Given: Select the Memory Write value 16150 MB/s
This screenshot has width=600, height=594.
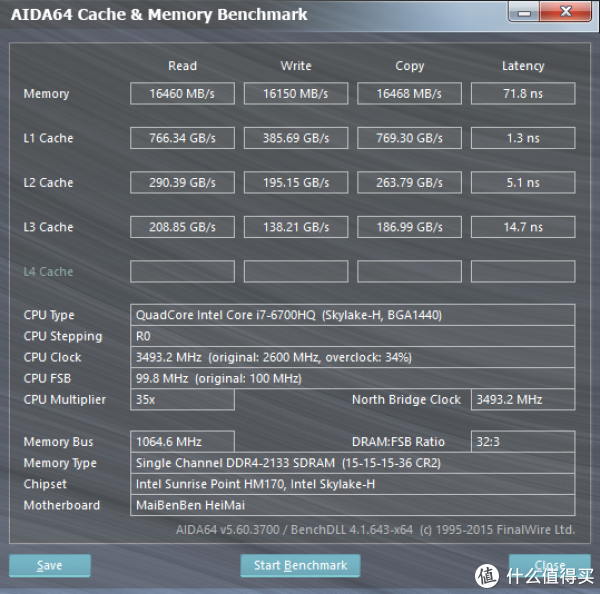Looking at the screenshot, I should click(296, 93).
